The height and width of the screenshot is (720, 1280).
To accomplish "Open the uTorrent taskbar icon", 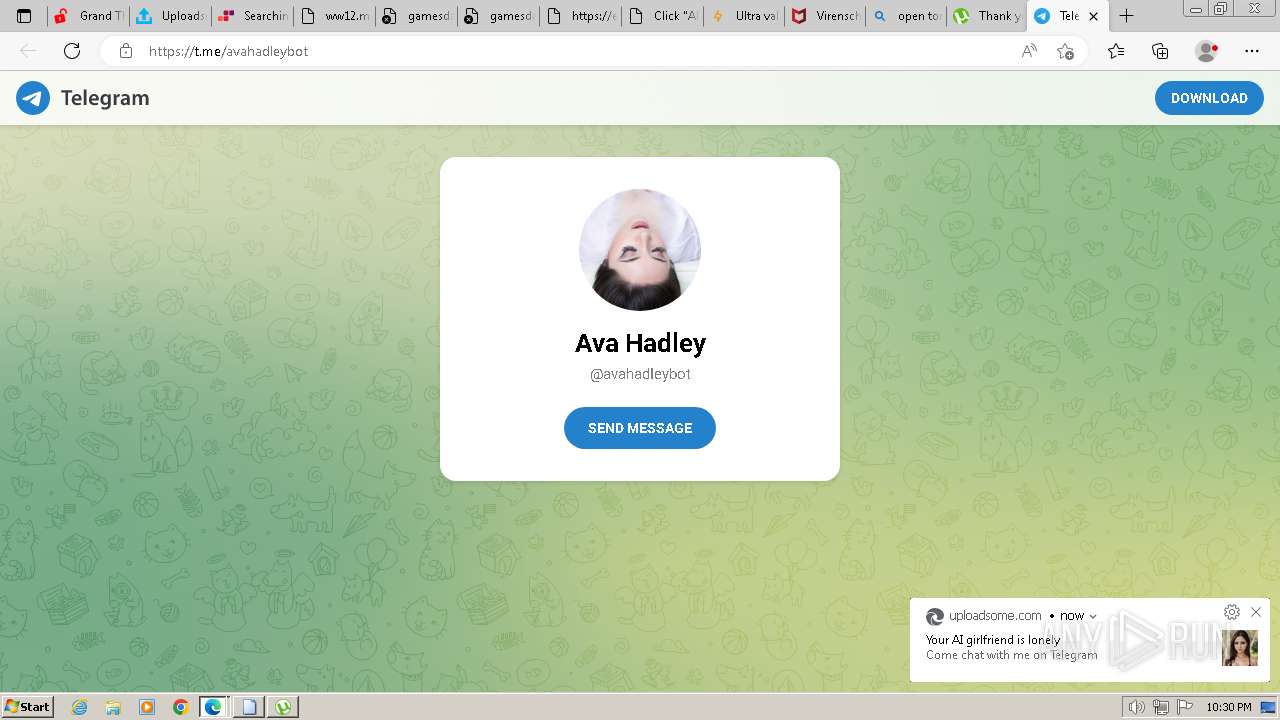I will [x=284, y=707].
